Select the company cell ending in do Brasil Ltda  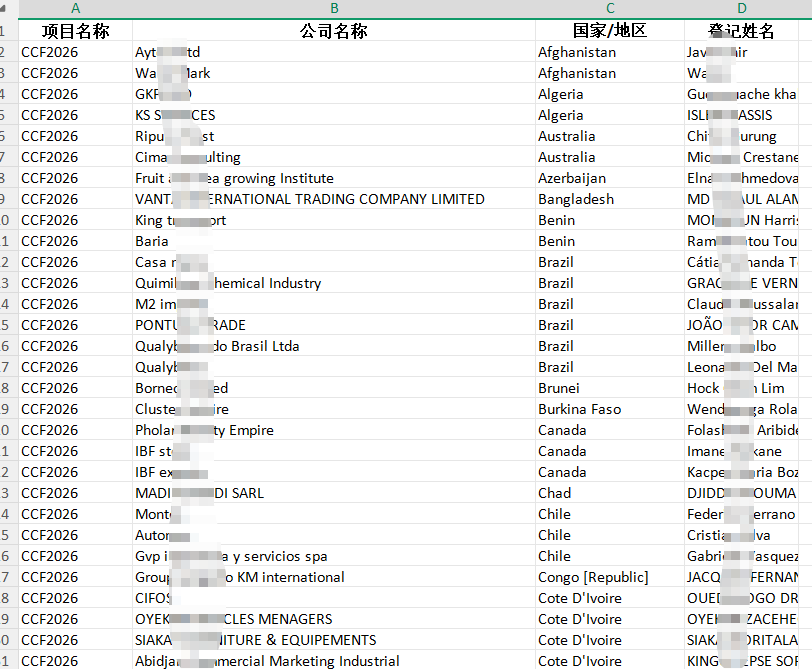point(333,346)
